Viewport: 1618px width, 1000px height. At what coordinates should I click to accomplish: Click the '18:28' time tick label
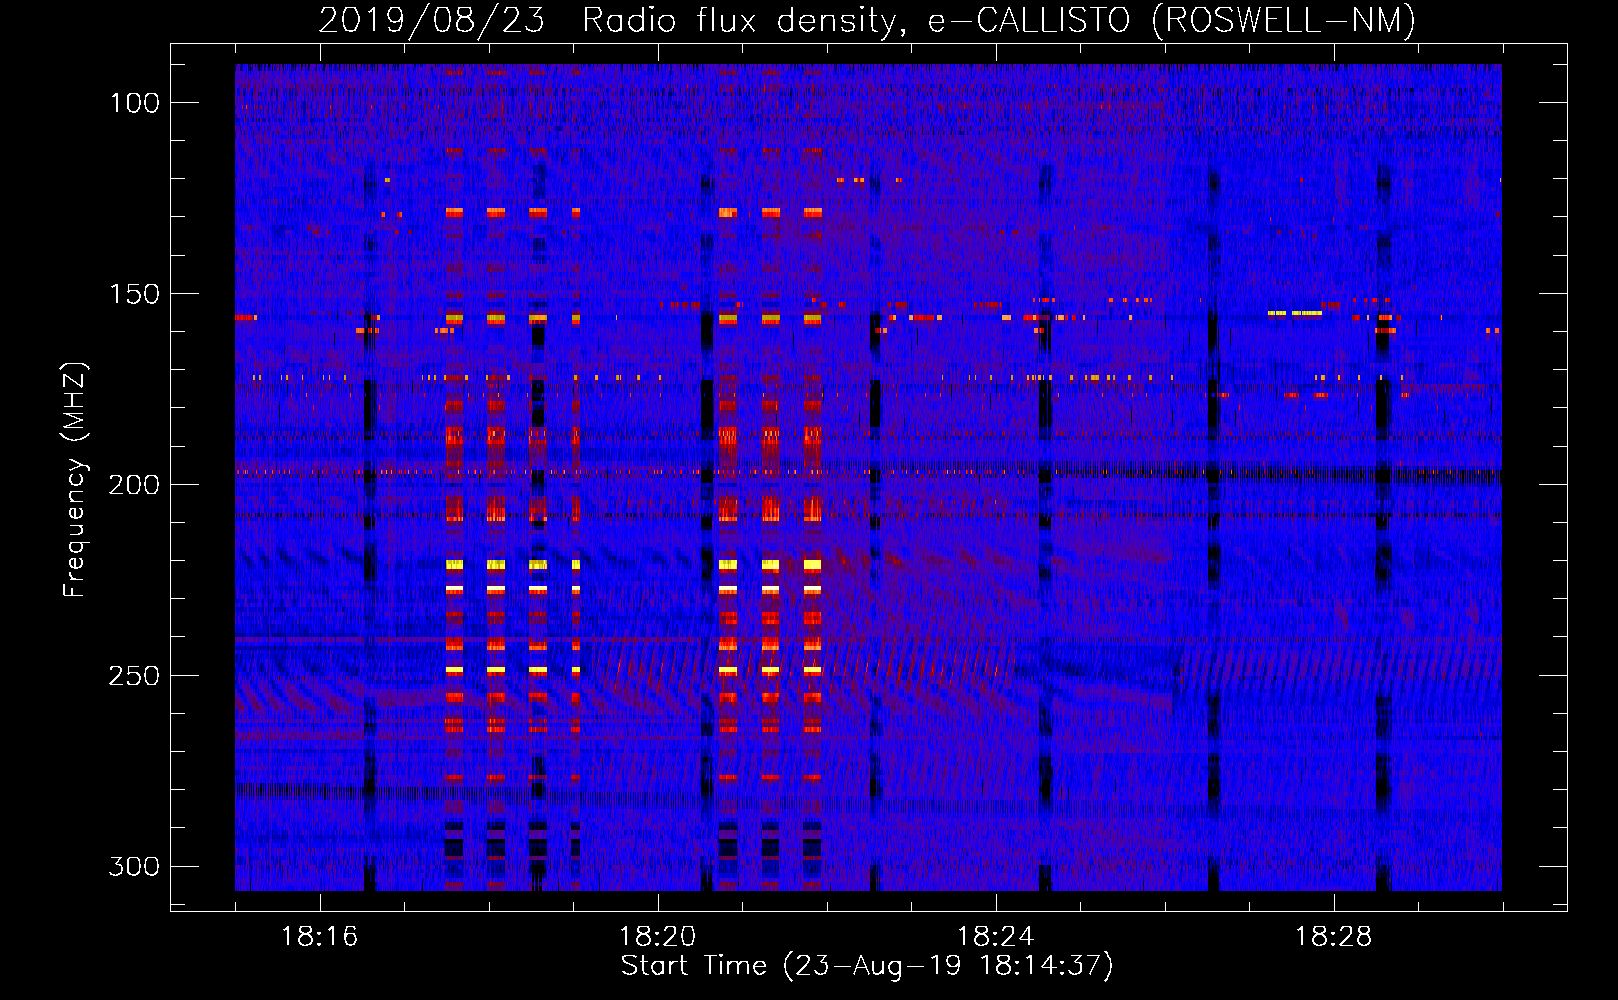[x=1333, y=937]
